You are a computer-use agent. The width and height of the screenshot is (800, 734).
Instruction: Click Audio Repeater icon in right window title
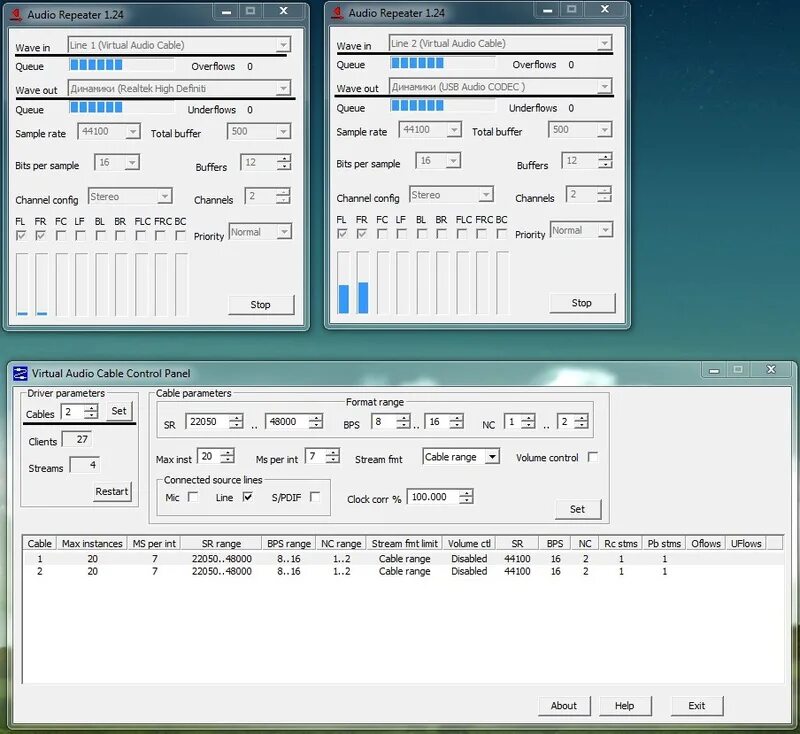tap(337, 13)
